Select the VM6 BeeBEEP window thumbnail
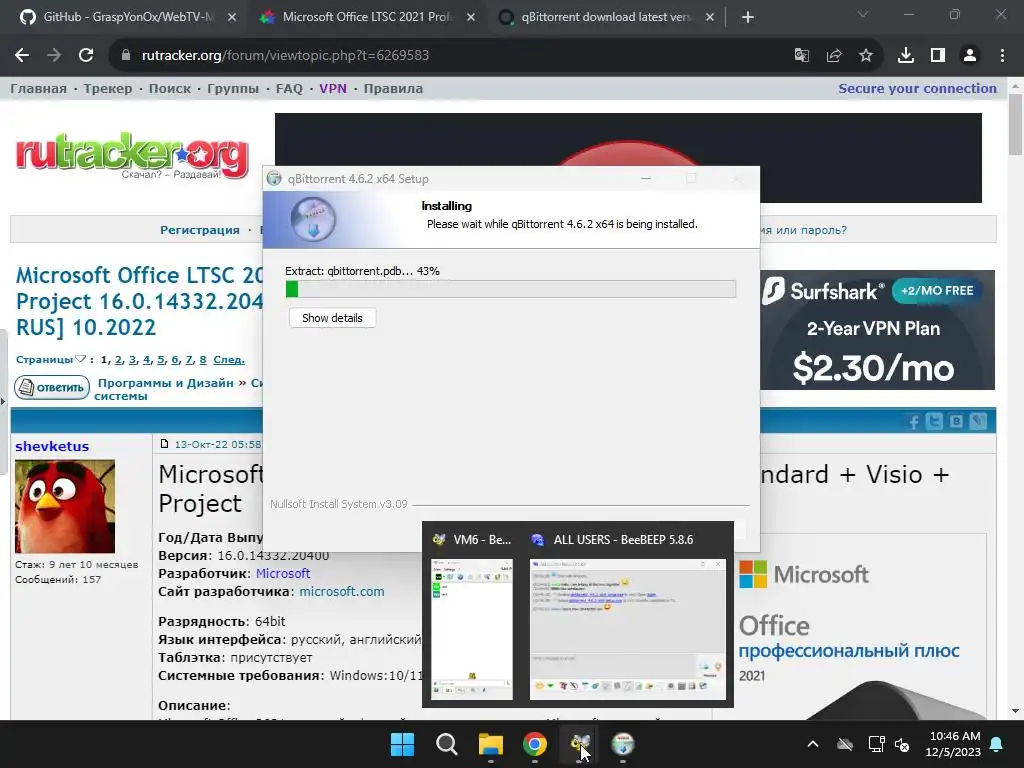This screenshot has height=768, width=1024. (x=472, y=615)
